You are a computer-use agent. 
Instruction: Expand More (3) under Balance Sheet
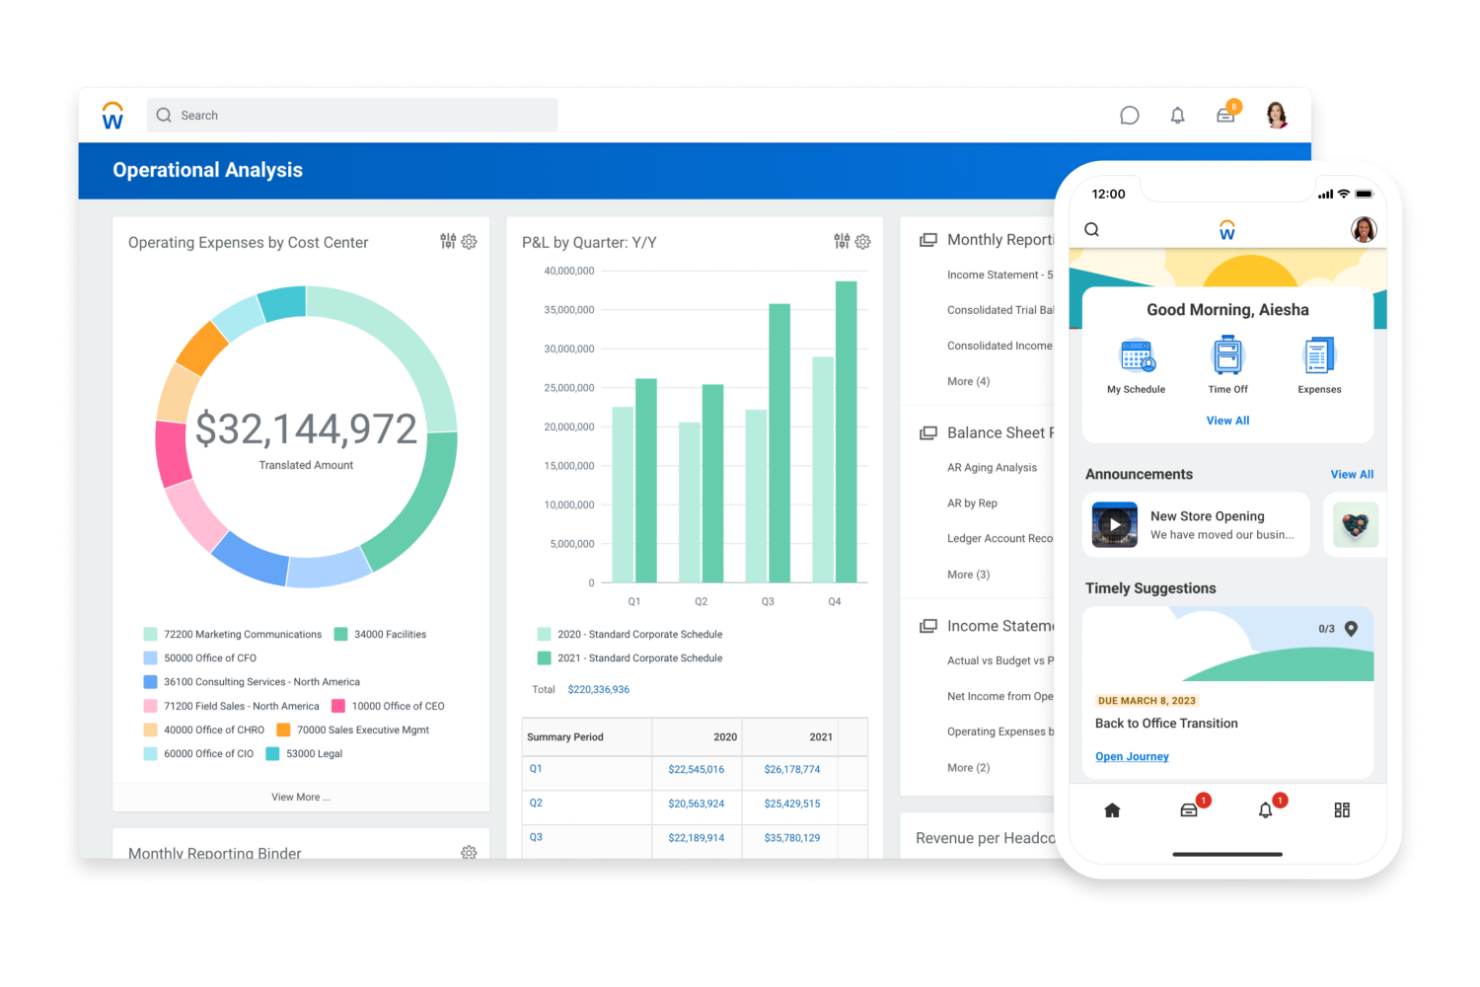click(x=968, y=574)
